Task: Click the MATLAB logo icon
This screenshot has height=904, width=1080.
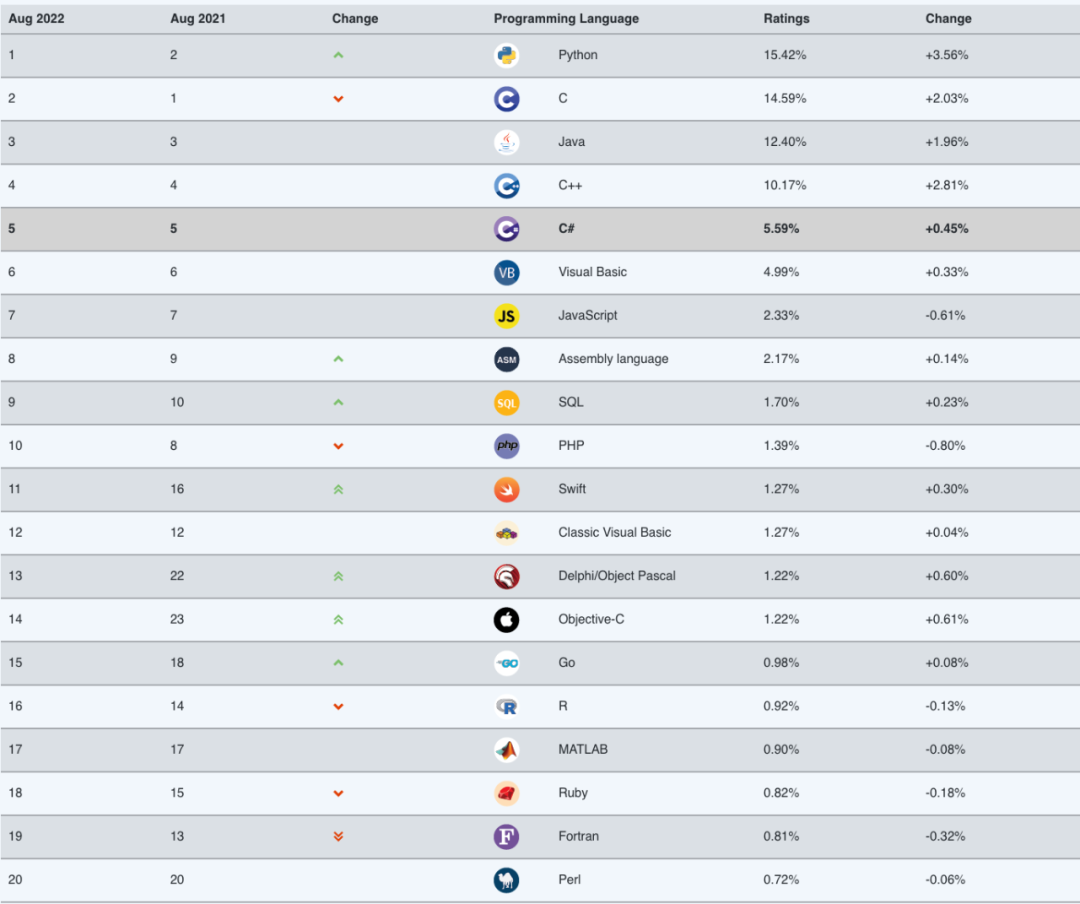Action: click(506, 750)
